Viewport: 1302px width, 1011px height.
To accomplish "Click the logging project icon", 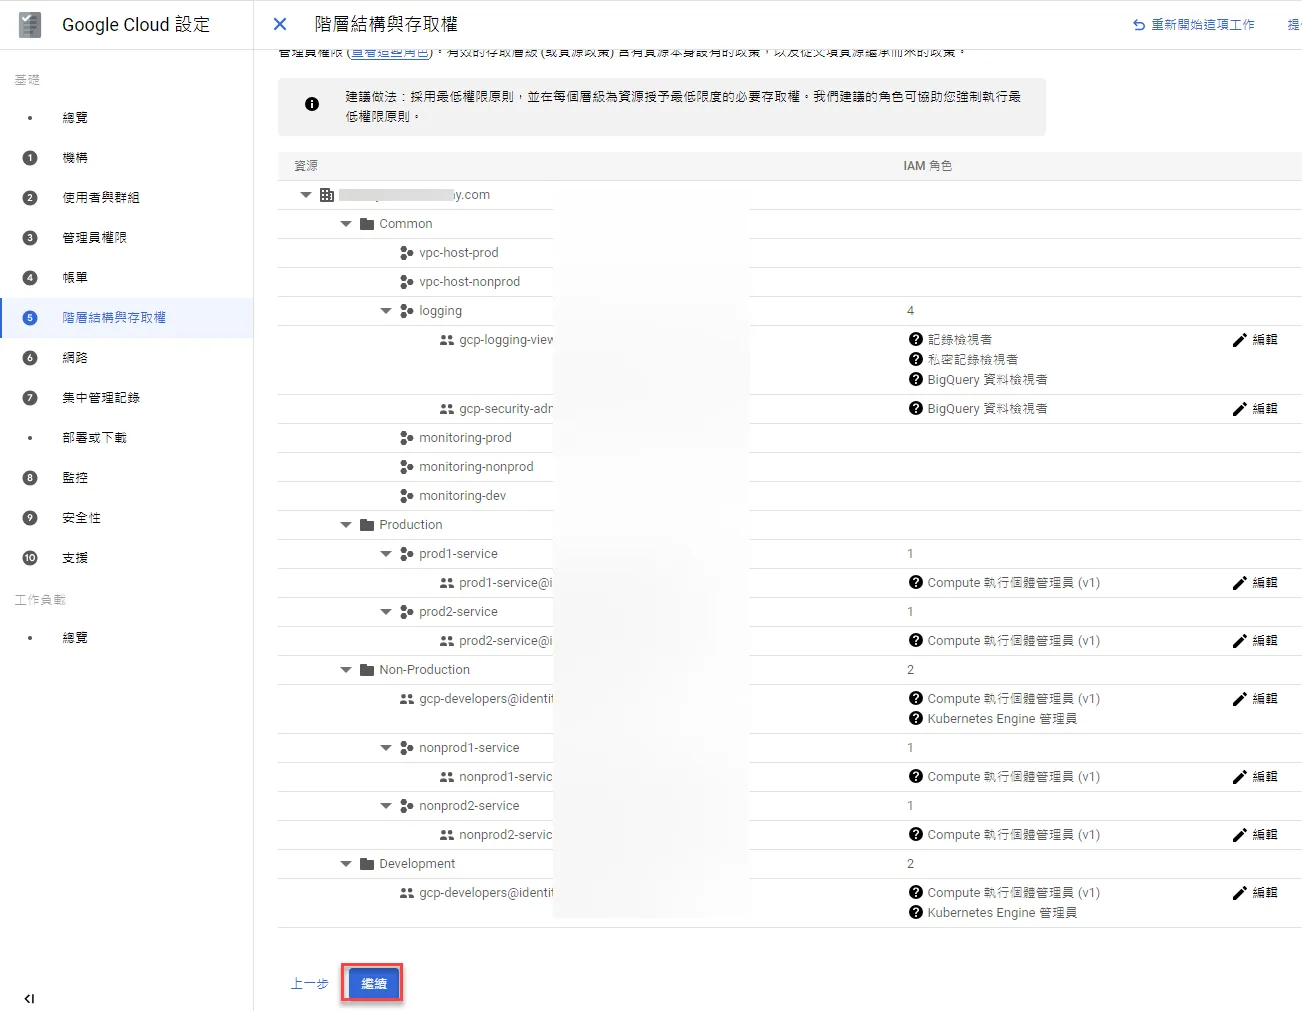I will pyautogui.click(x=407, y=311).
